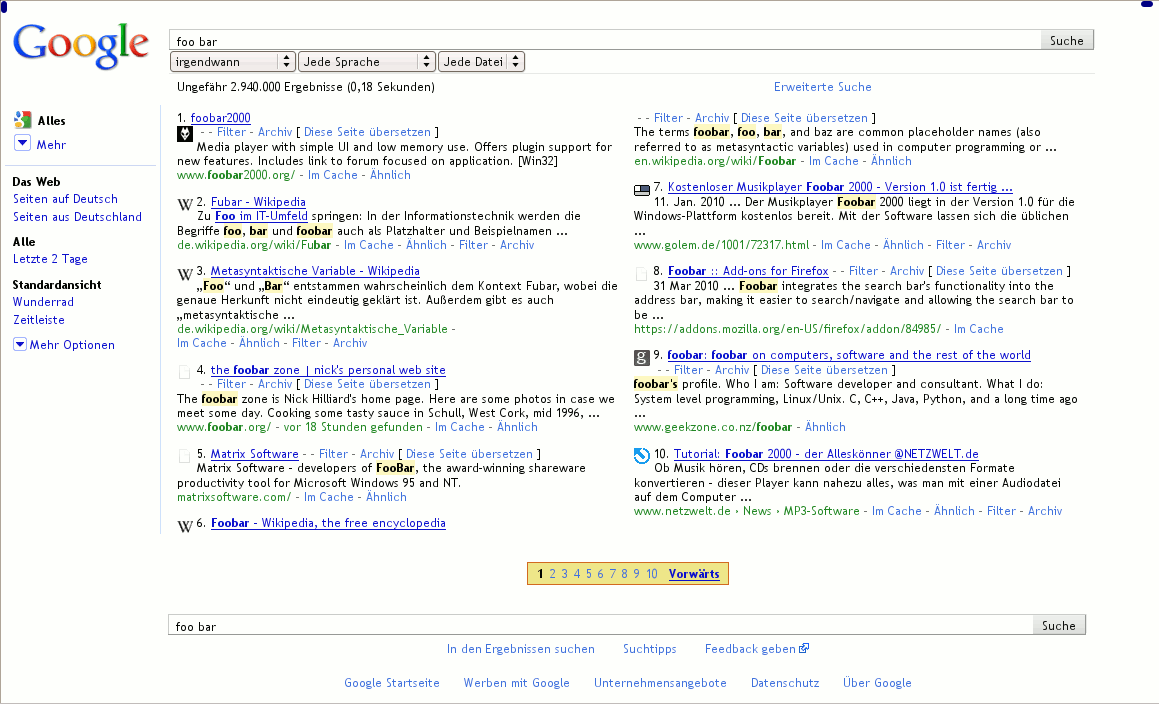This screenshot has height=704, width=1159.
Task: Switch to Wunderrad view
Action: [43, 302]
